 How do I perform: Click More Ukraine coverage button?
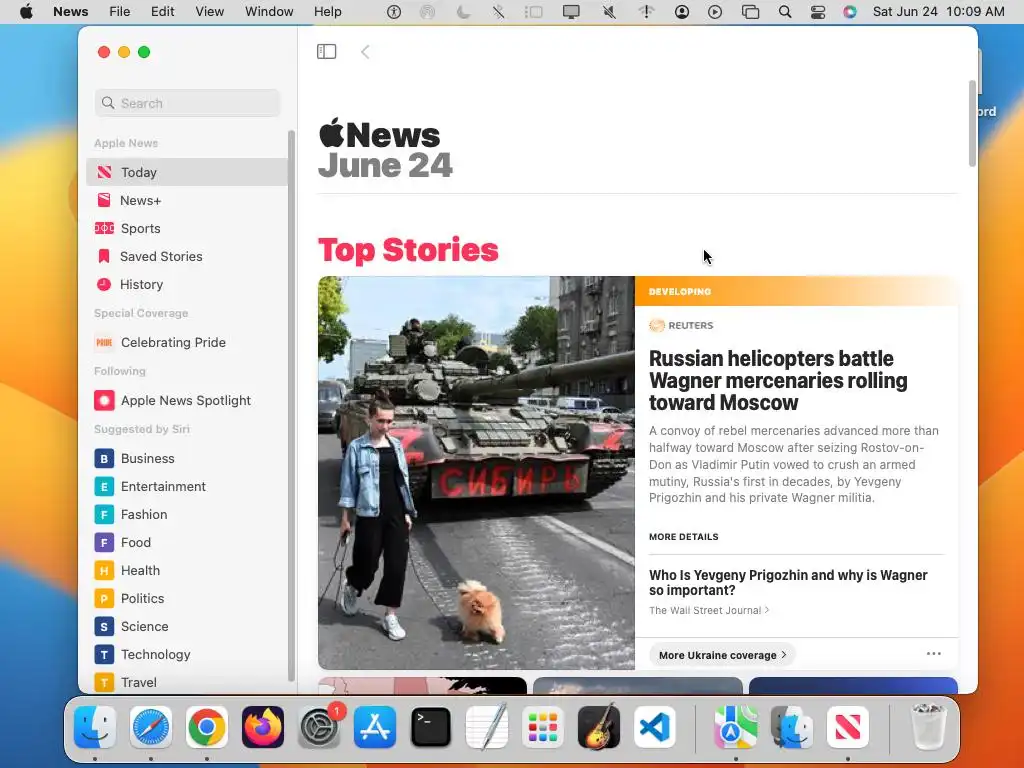722,655
